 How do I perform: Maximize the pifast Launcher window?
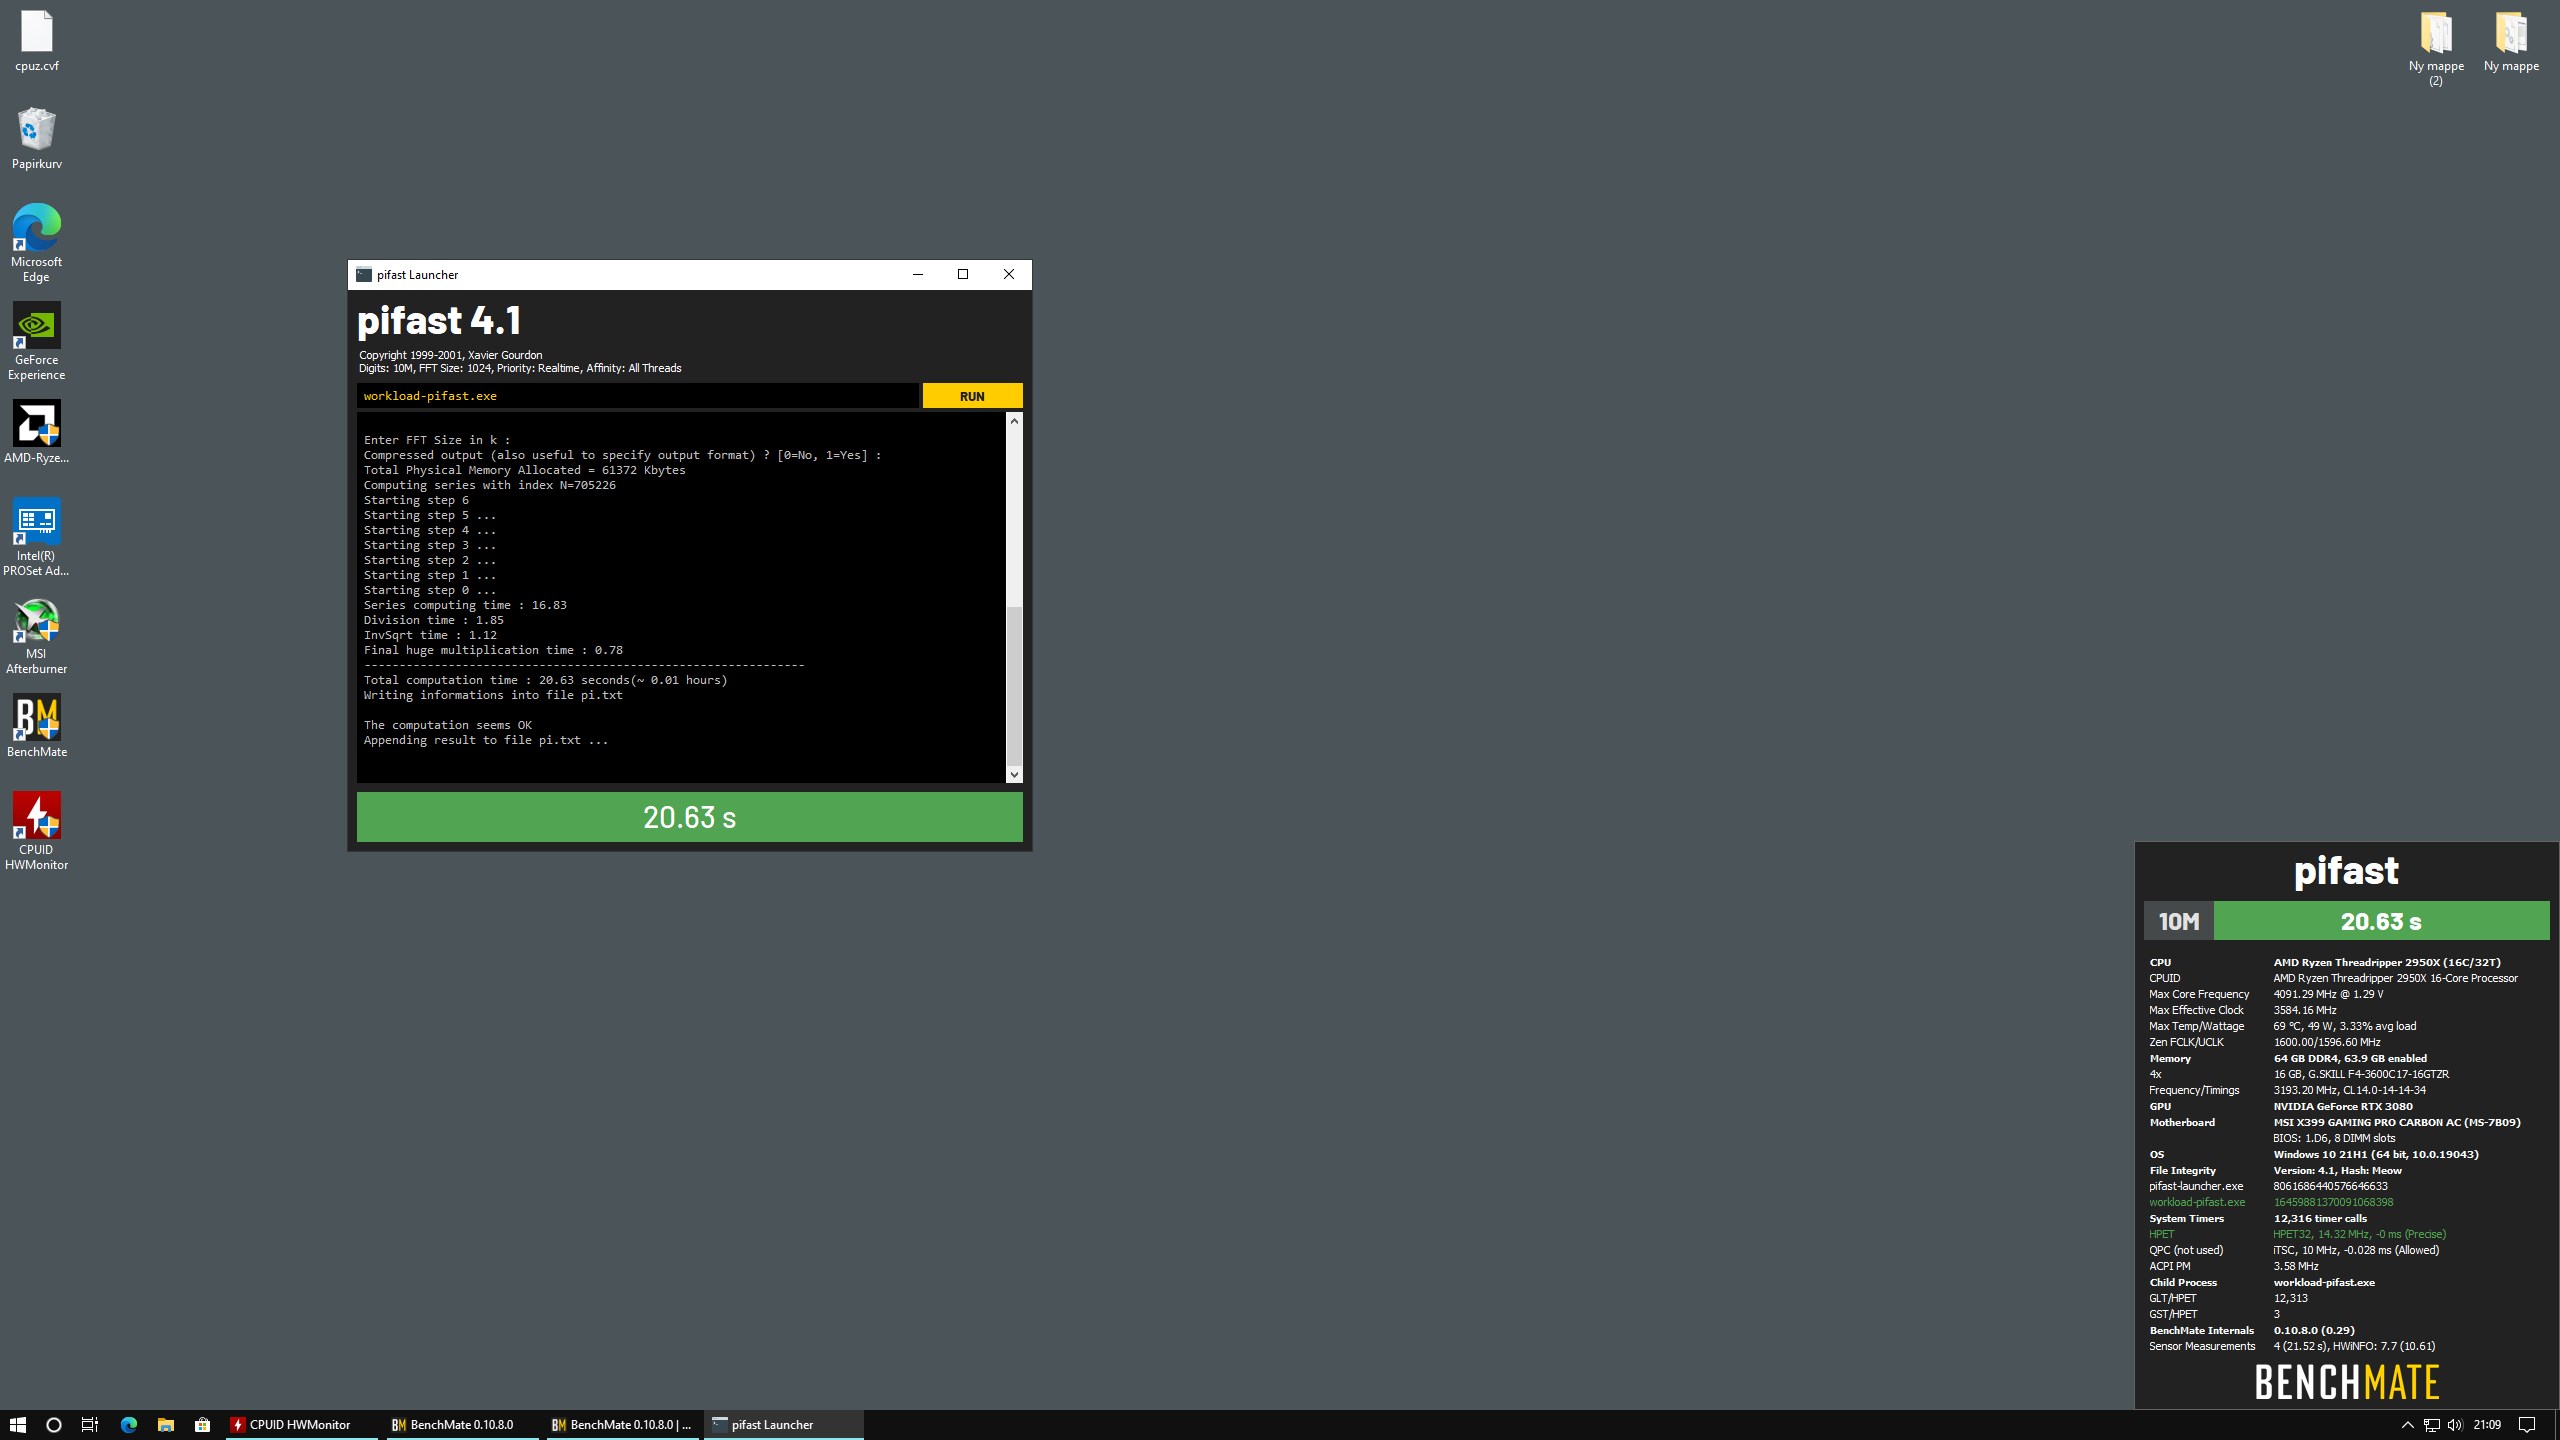pyautogui.click(x=963, y=275)
